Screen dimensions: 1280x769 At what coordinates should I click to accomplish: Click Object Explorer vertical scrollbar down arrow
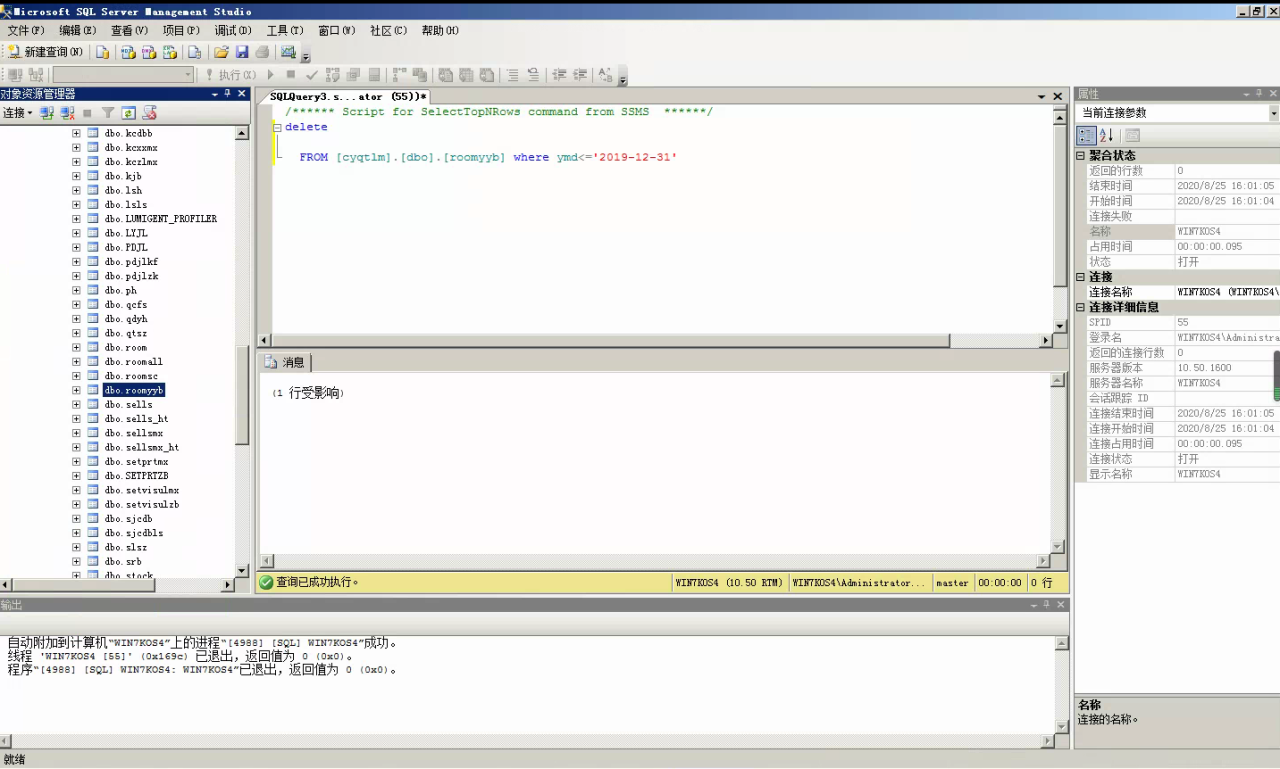(x=241, y=570)
